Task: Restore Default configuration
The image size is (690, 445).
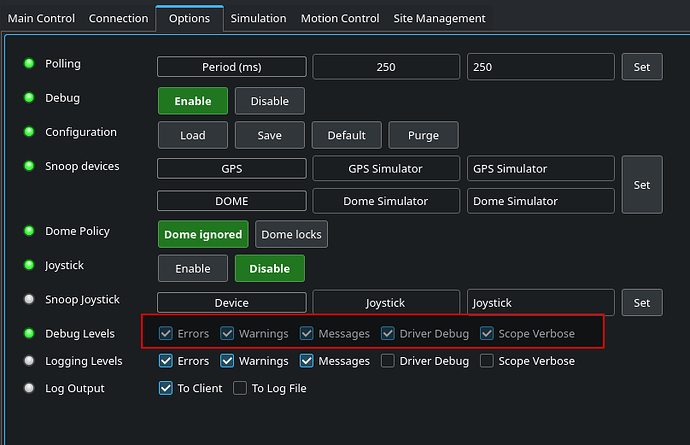Action: click(346, 135)
